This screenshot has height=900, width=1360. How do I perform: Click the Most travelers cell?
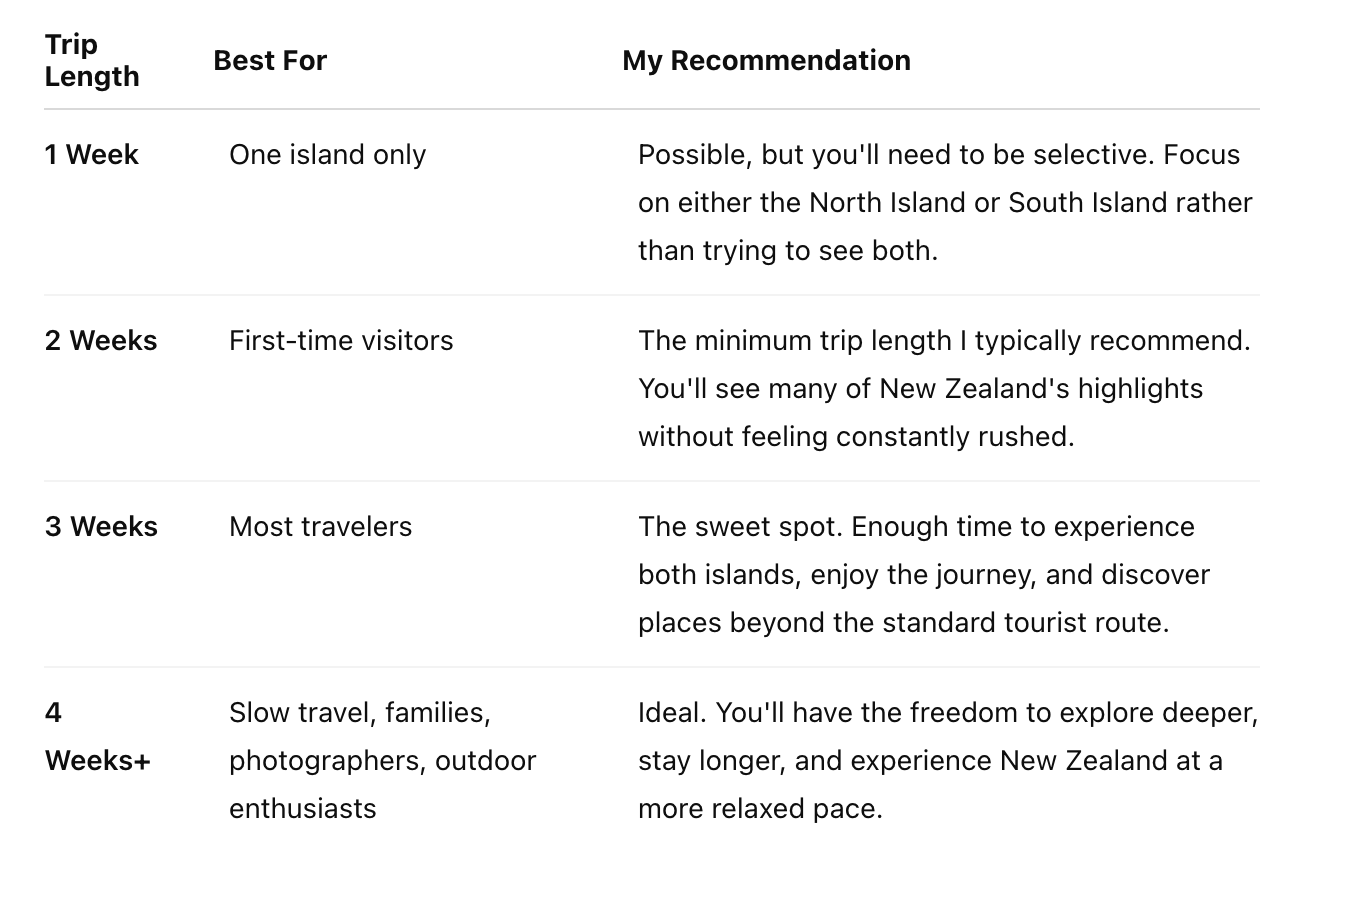click(320, 526)
